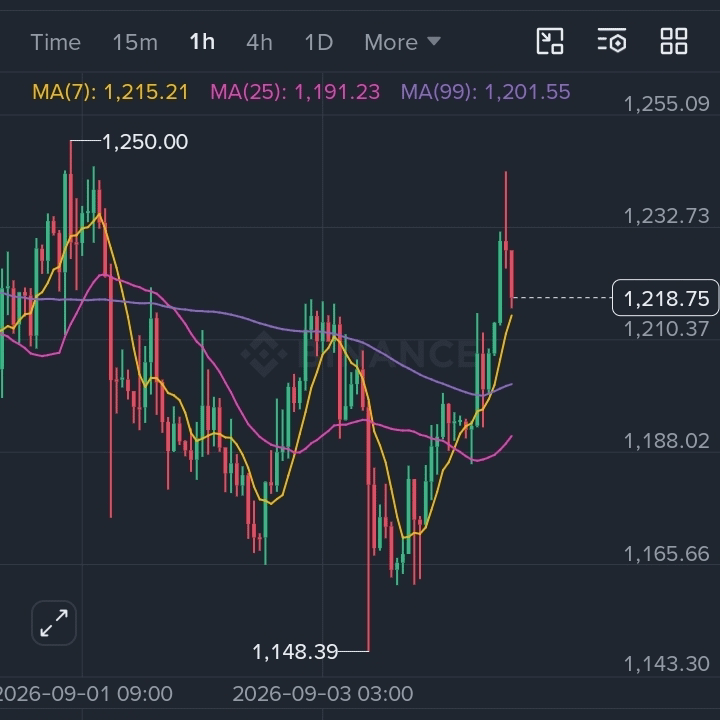This screenshot has width=720, height=720.
Task: Expand chart to fullscreen with arrows icon
Action: pyautogui.click(x=54, y=623)
